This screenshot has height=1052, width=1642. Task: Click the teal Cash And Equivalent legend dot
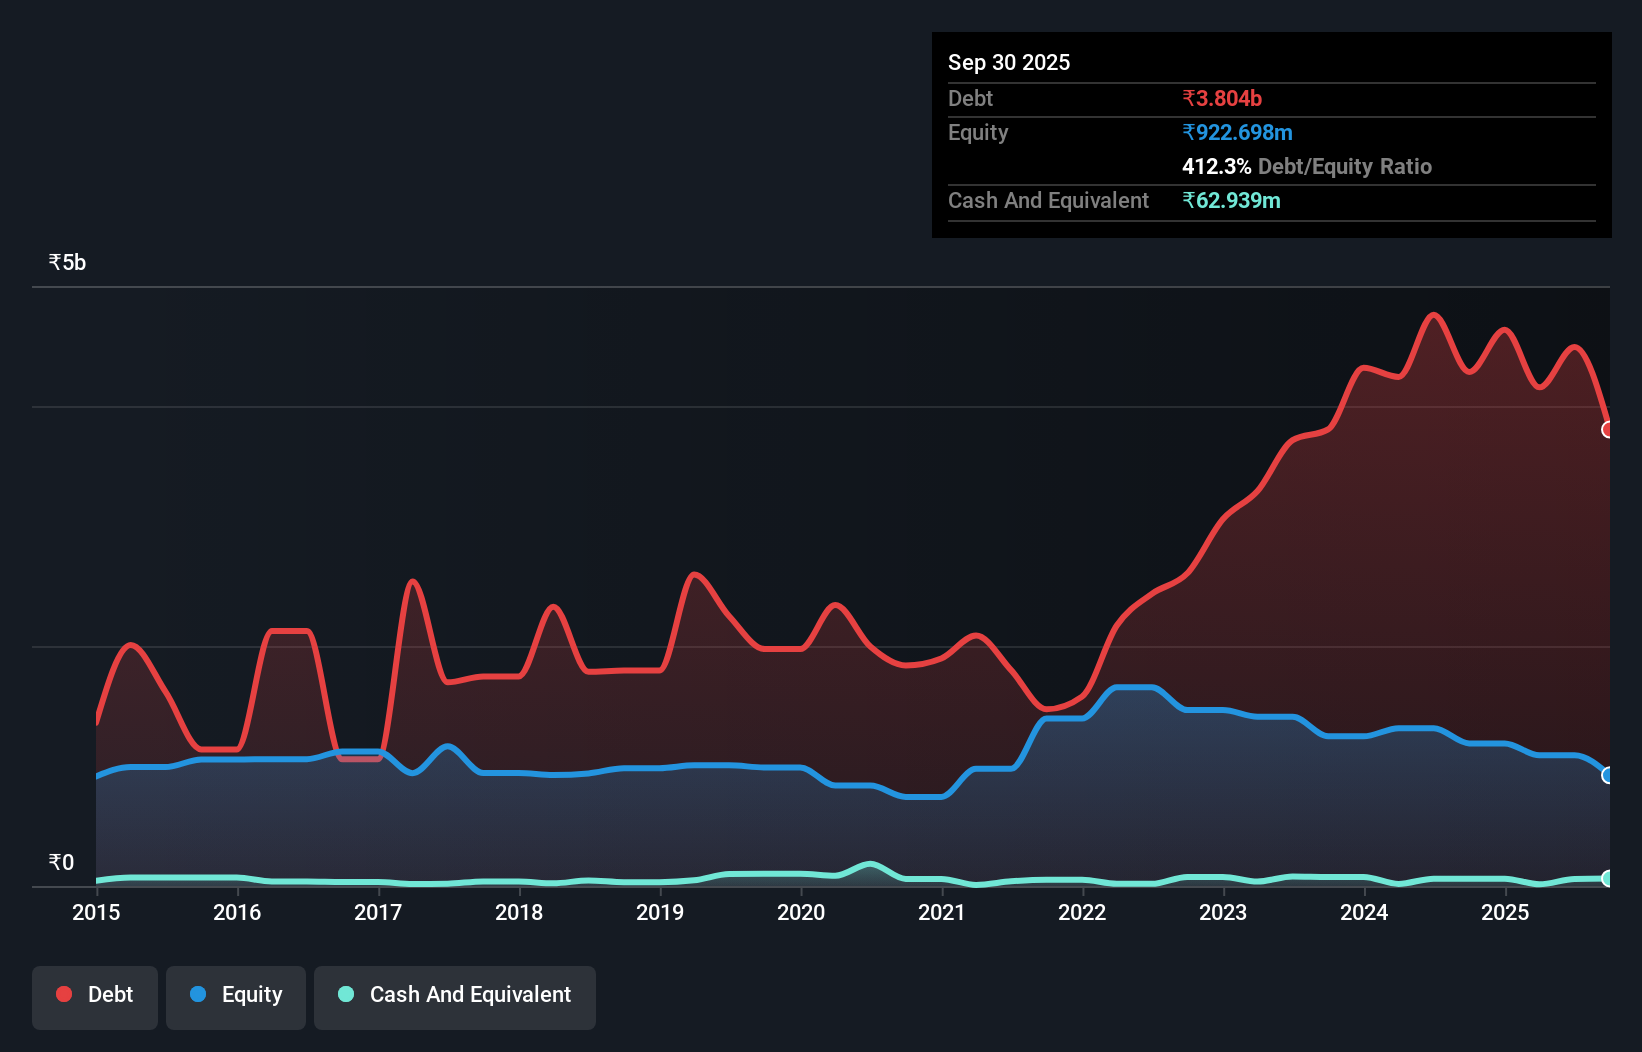click(344, 995)
